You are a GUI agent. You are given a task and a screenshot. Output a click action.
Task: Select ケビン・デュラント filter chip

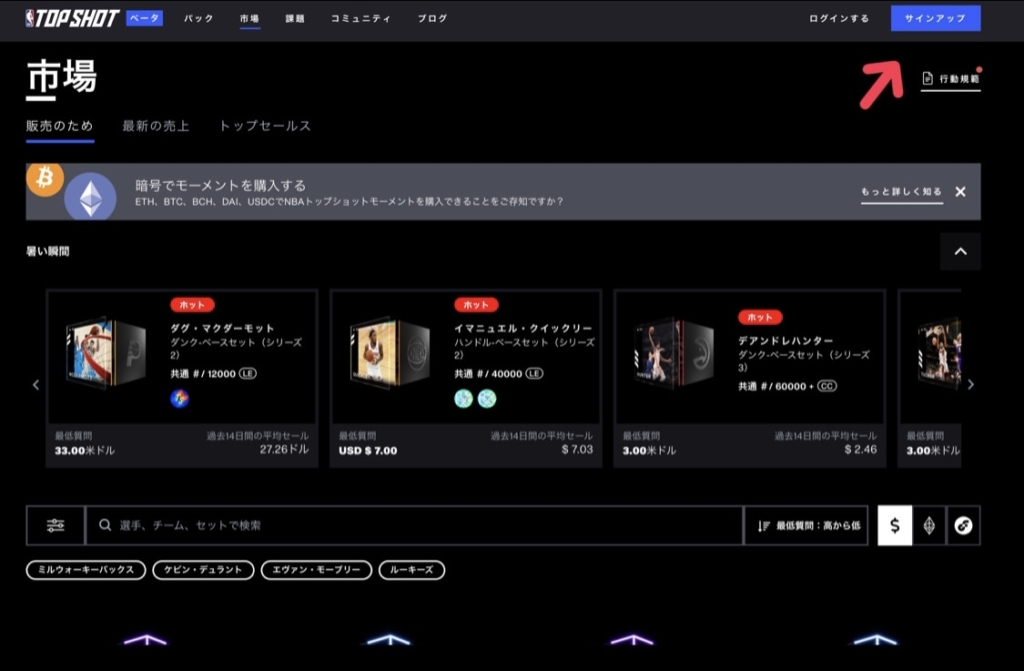click(203, 570)
